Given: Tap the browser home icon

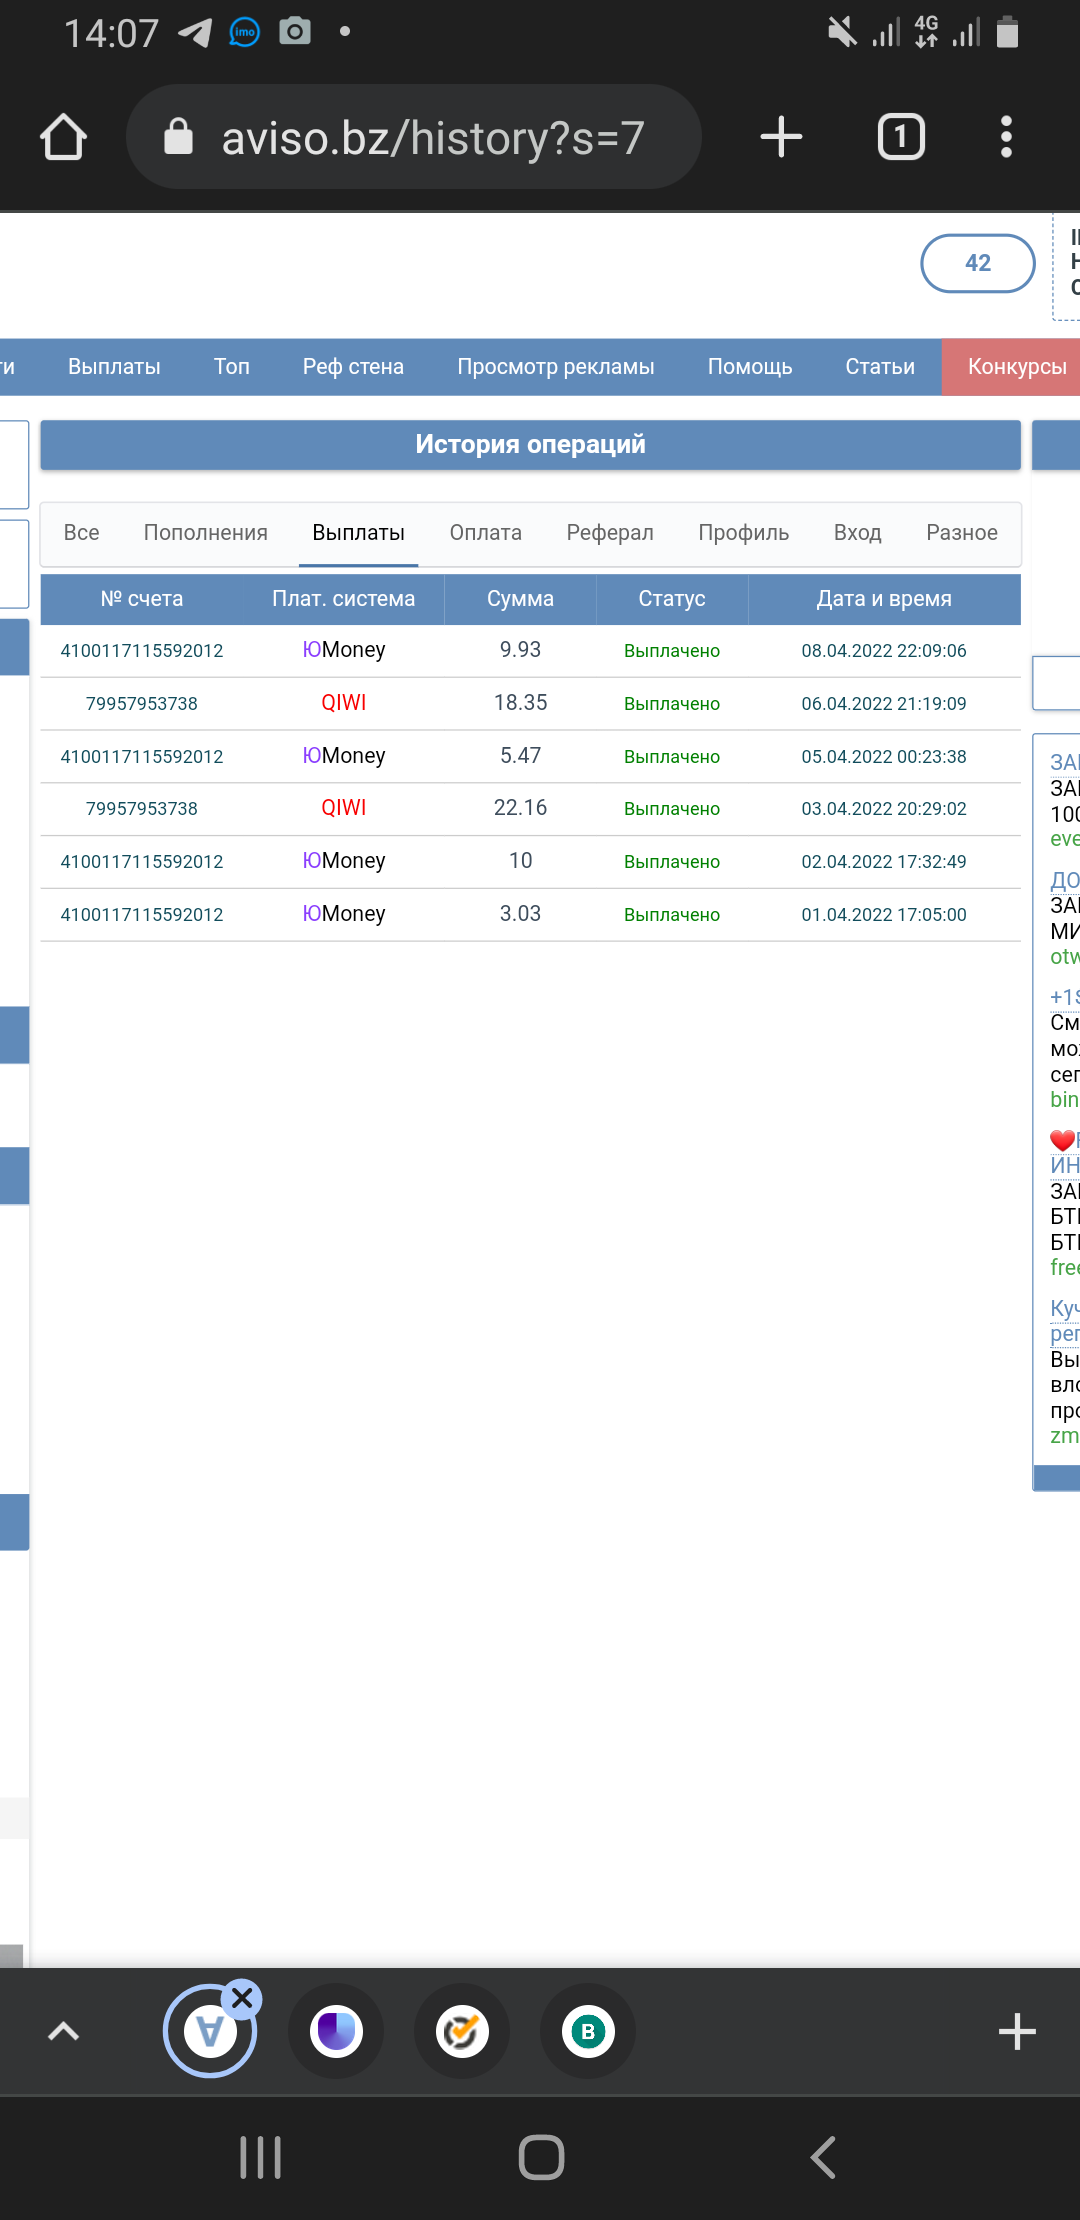Looking at the screenshot, I should 63,137.
